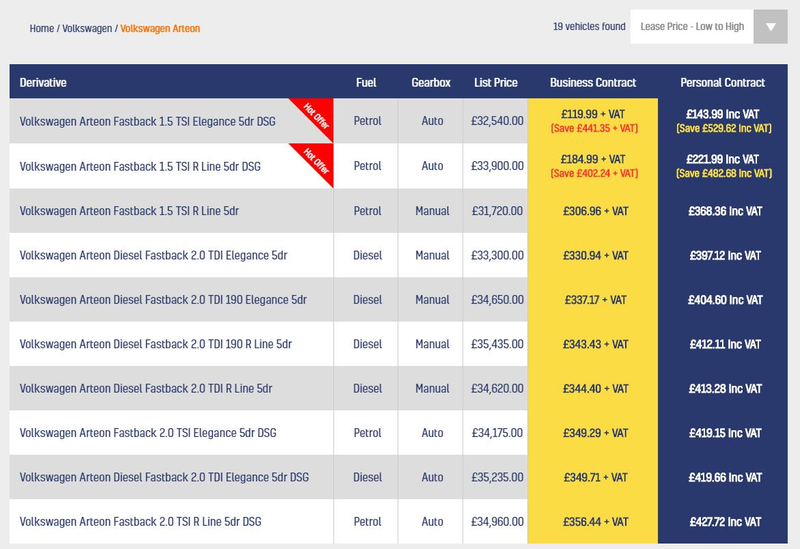Select personal price £412.11 Inc VAT
The width and height of the screenshot is (800, 549).
click(x=725, y=344)
